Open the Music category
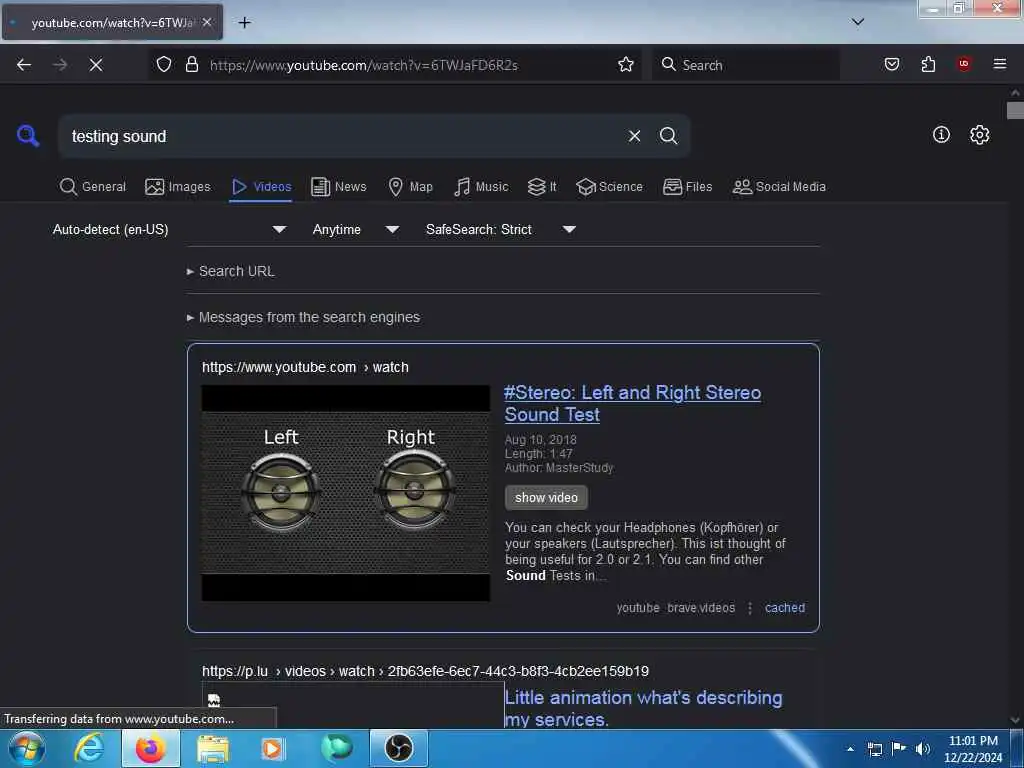This screenshot has height=768, width=1024. [481, 187]
